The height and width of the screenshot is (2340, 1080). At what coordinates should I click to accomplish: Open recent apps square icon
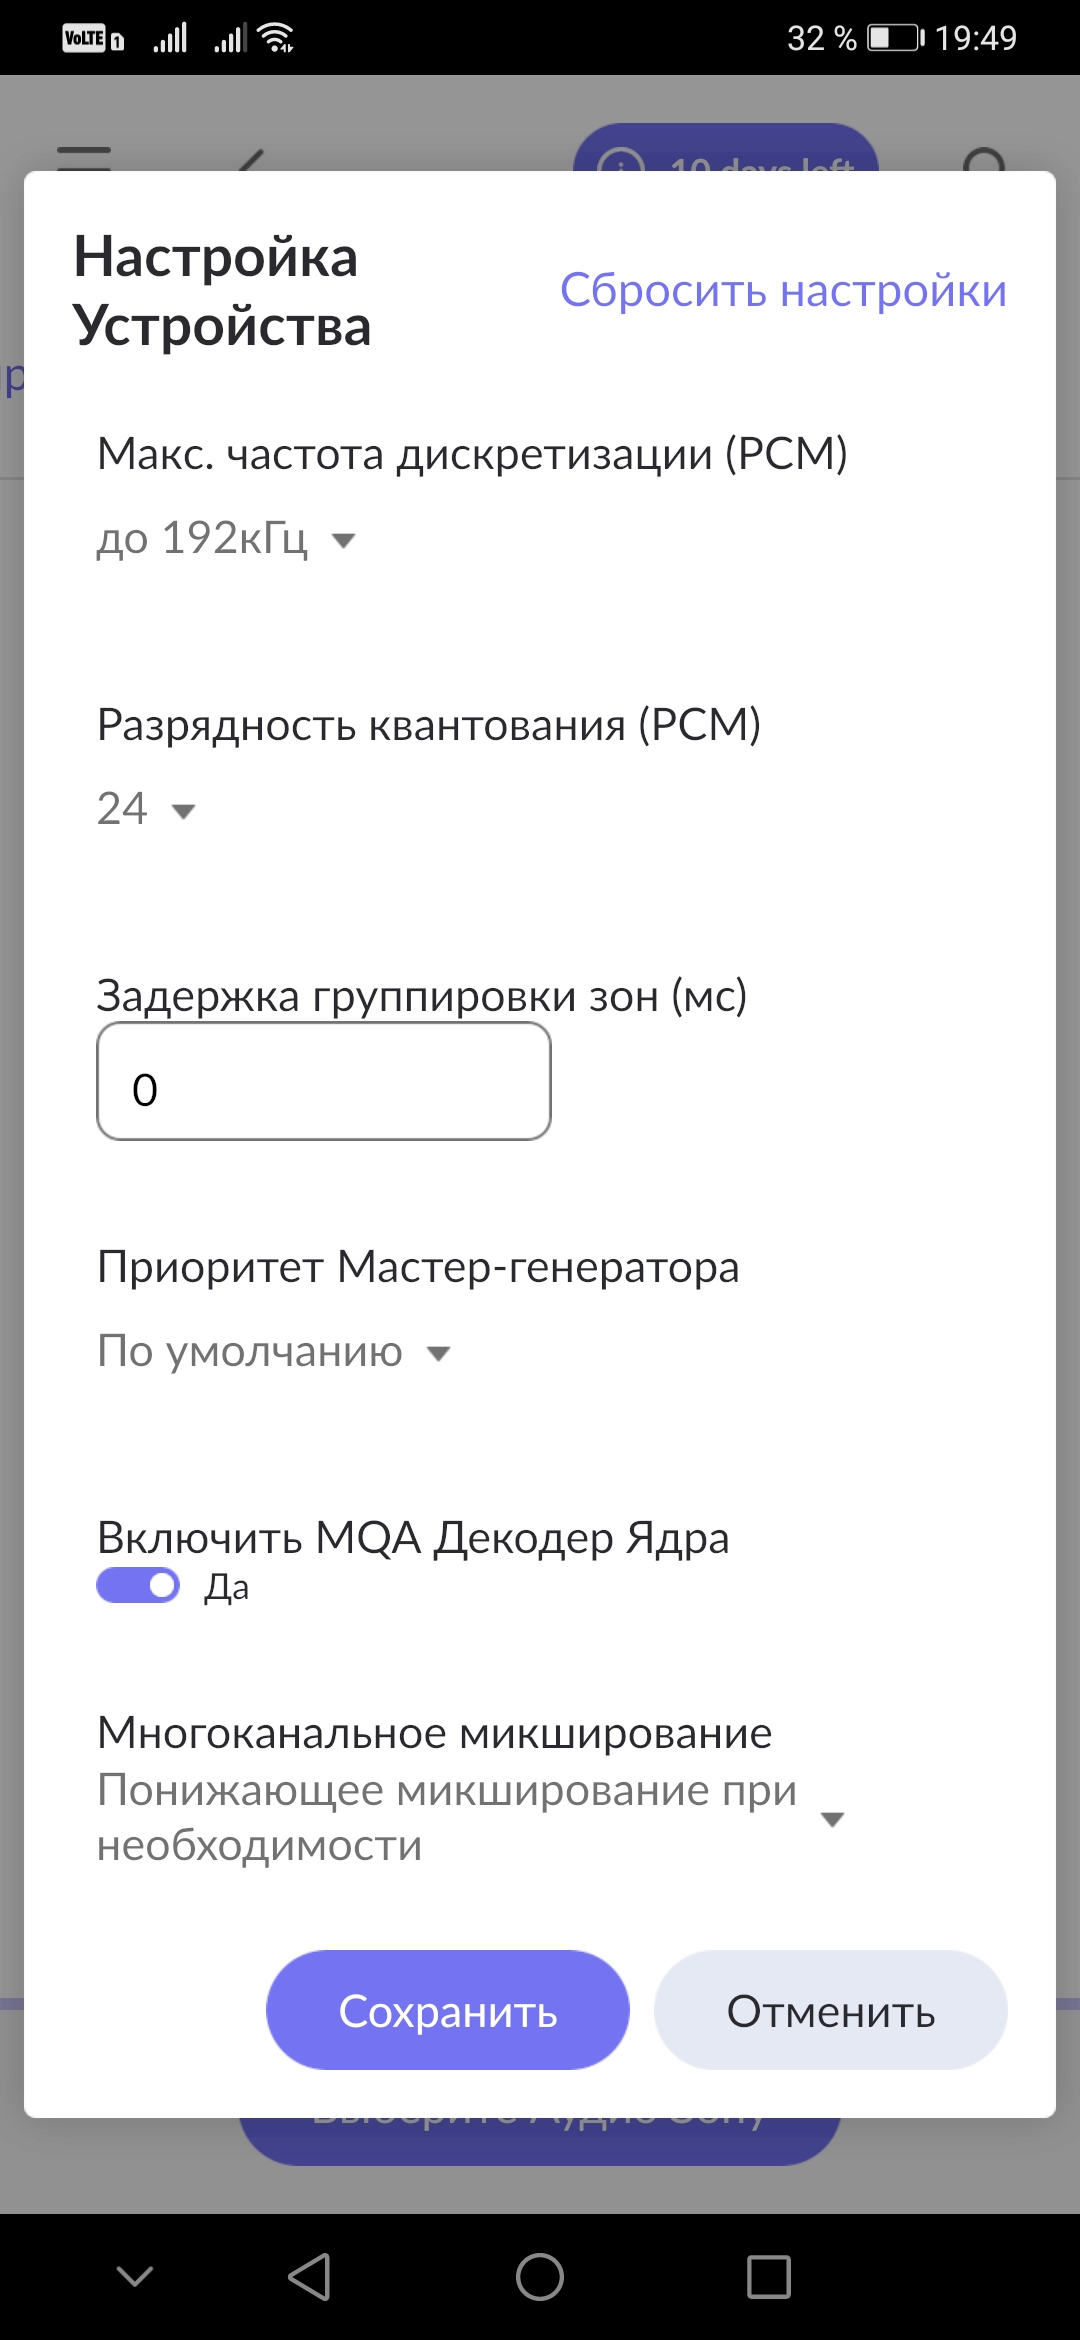[x=769, y=2277]
